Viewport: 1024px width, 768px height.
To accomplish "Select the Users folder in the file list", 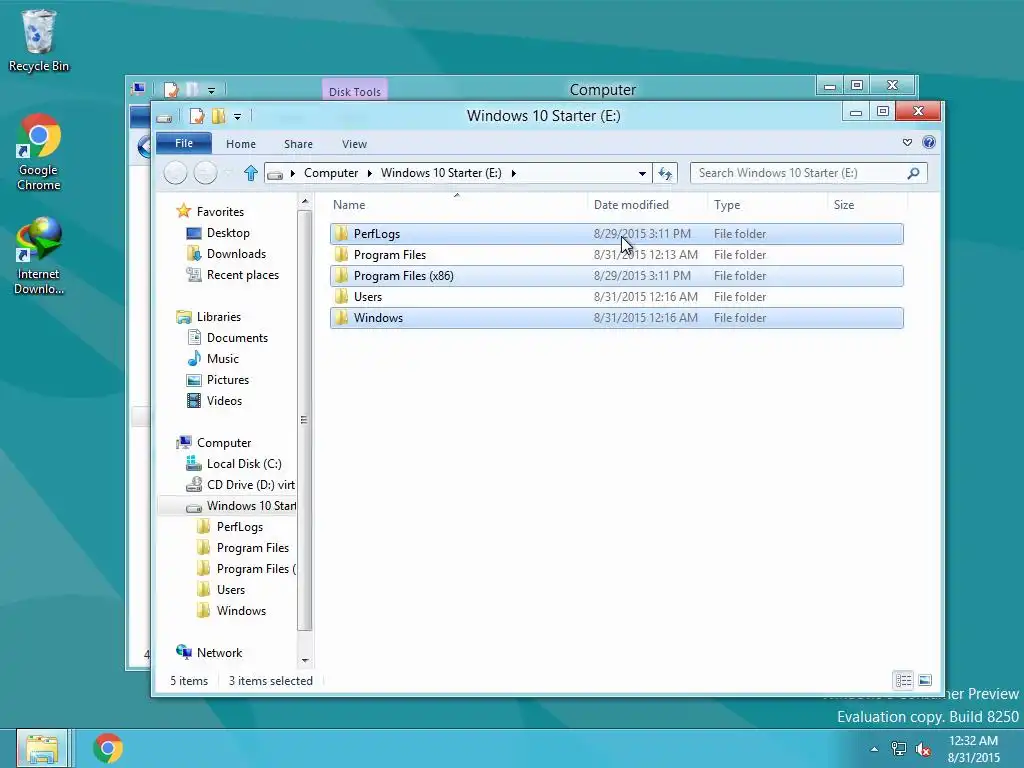I will (x=616, y=296).
